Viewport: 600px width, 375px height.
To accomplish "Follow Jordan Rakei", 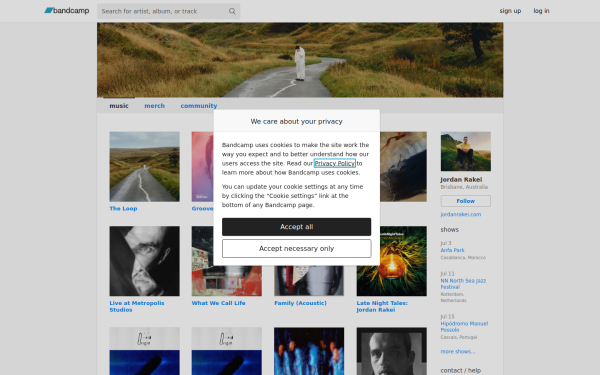I will pyautogui.click(x=466, y=201).
